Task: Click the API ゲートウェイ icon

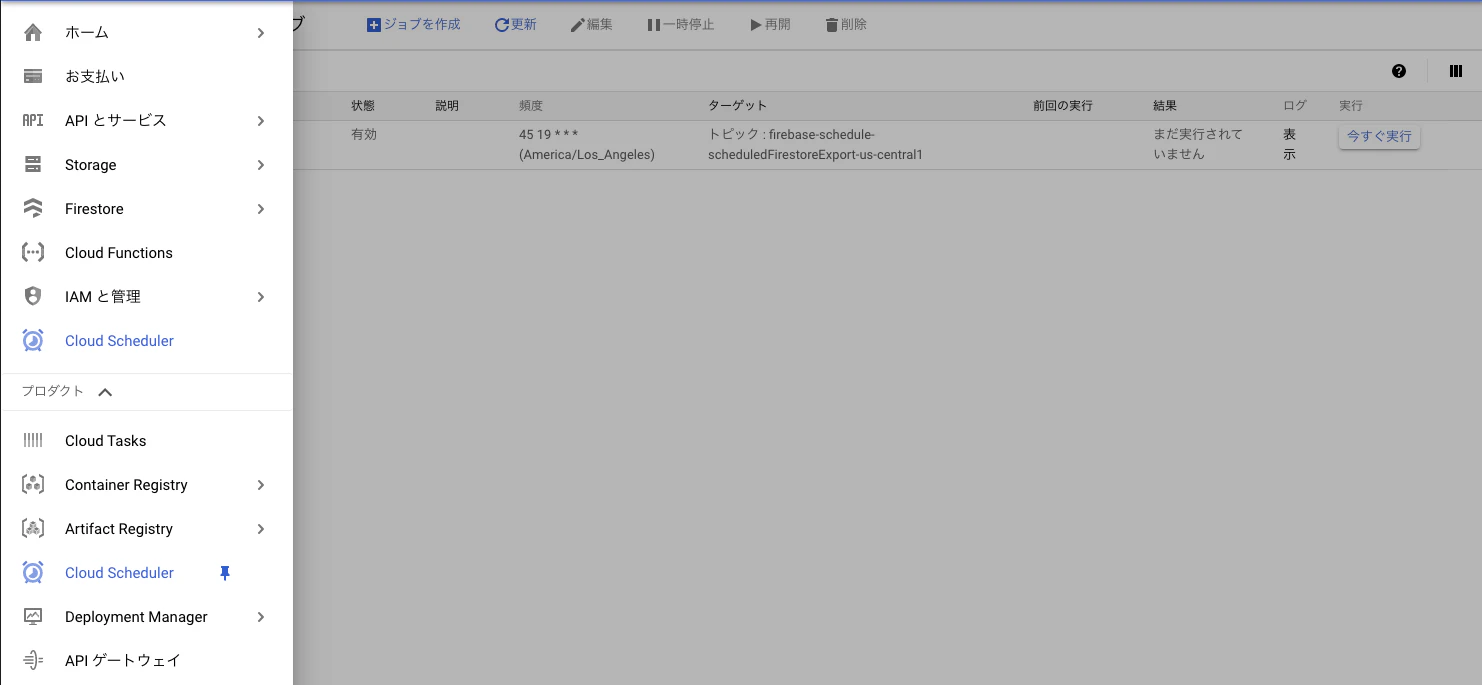Action: click(x=33, y=661)
